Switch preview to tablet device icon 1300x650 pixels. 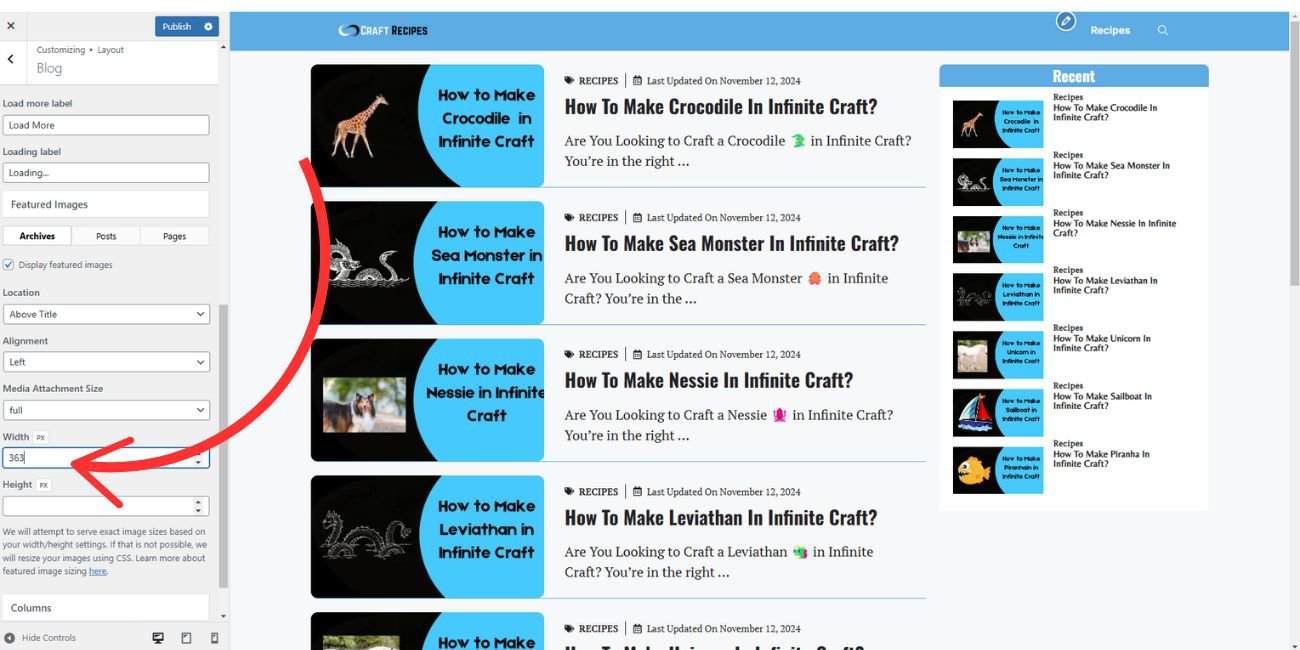pos(186,637)
